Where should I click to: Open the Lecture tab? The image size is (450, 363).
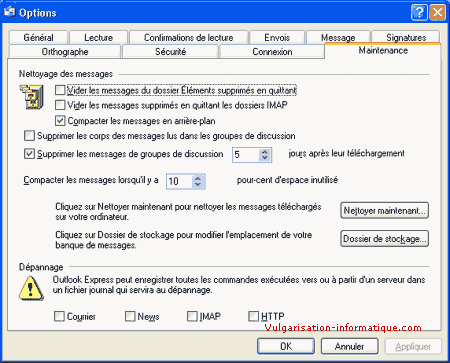click(98, 37)
